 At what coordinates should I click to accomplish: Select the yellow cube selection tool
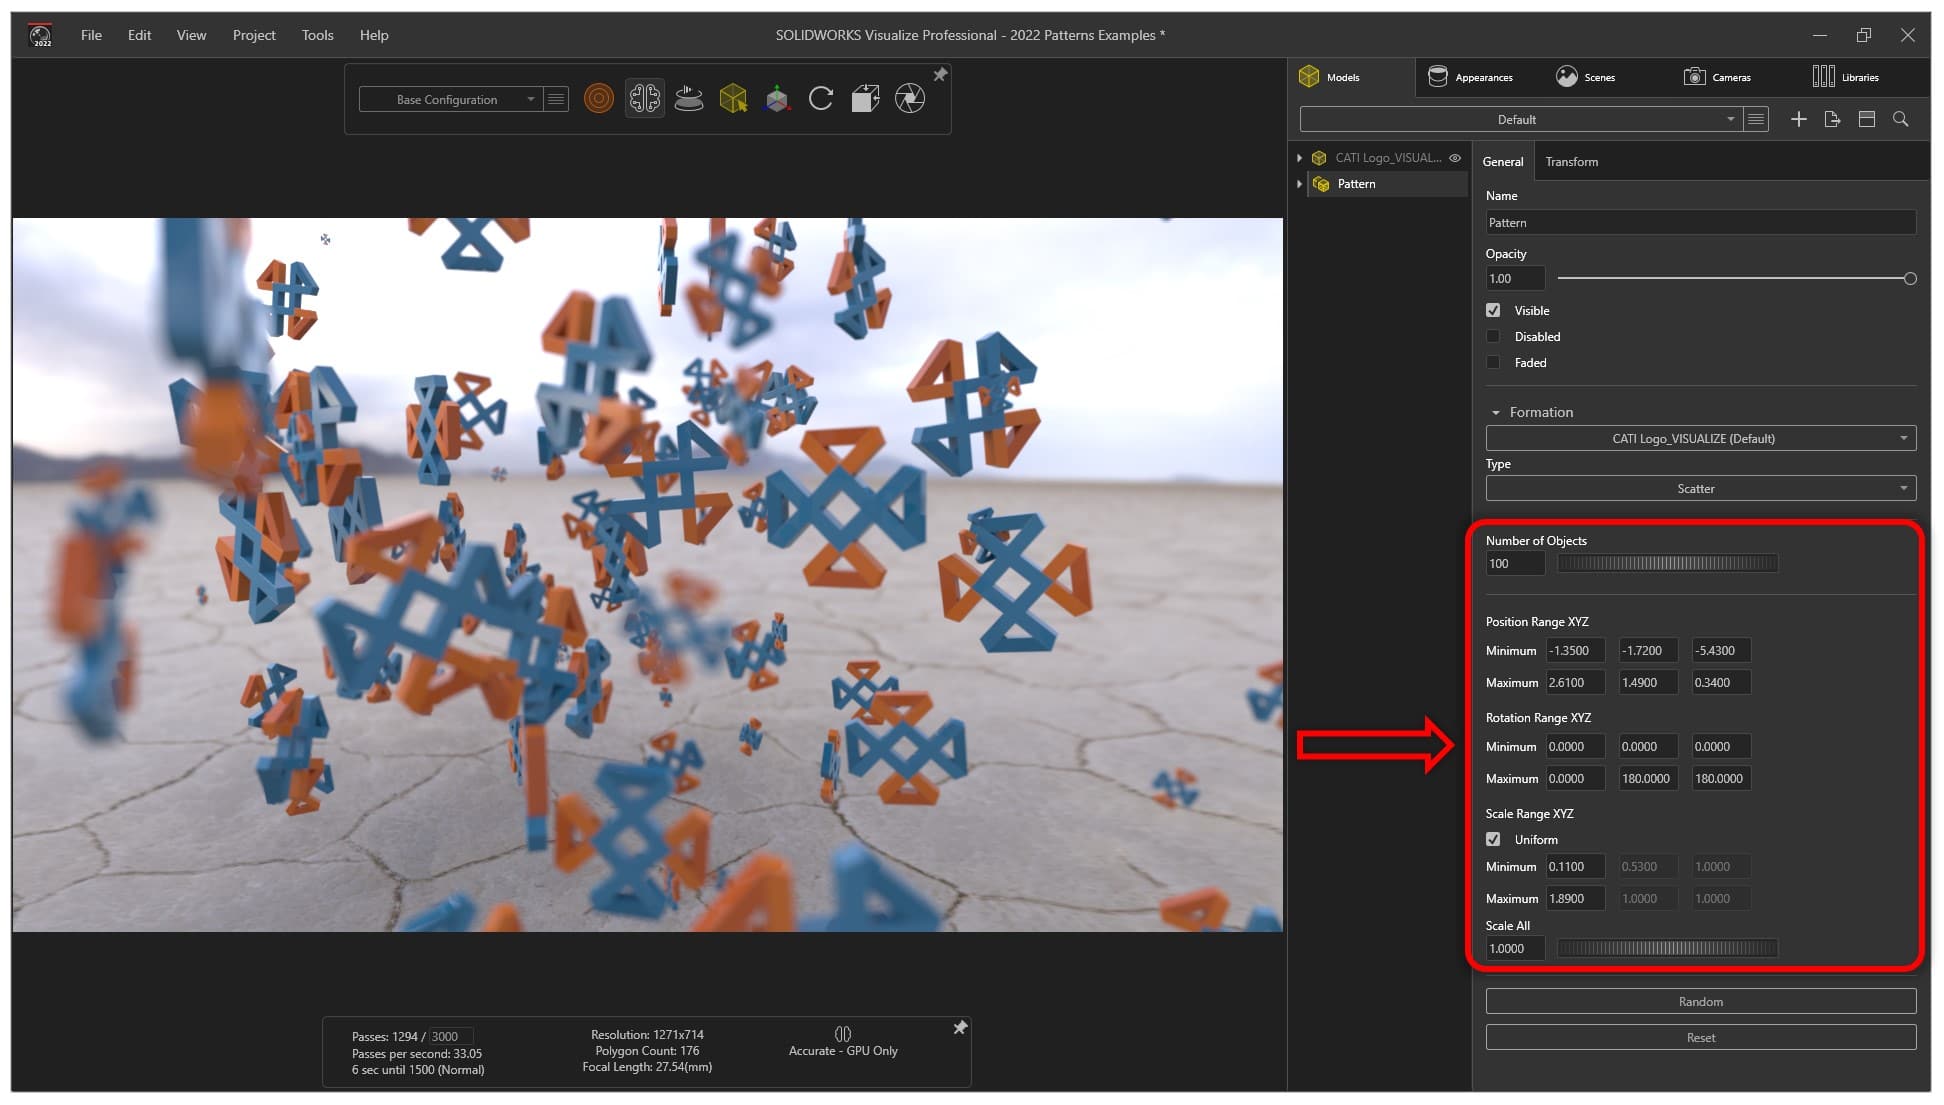pyautogui.click(x=733, y=98)
